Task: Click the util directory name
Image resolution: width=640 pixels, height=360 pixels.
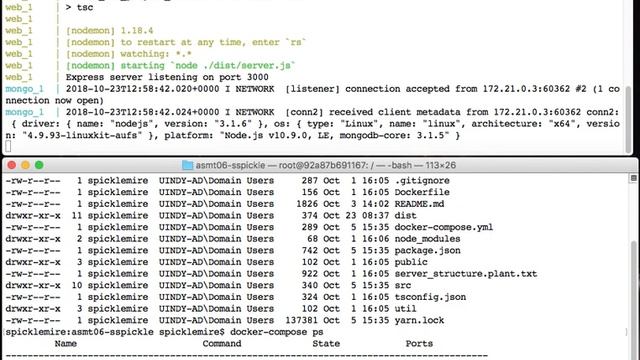Action: [405, 308]
